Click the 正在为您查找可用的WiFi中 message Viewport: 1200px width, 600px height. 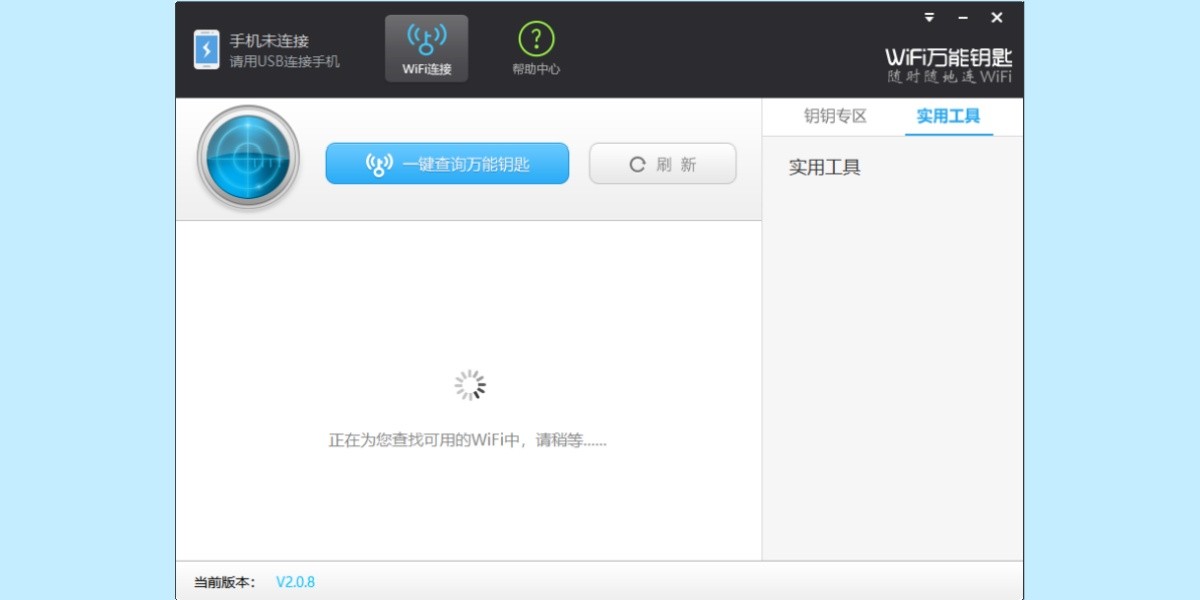pos(468,440)
